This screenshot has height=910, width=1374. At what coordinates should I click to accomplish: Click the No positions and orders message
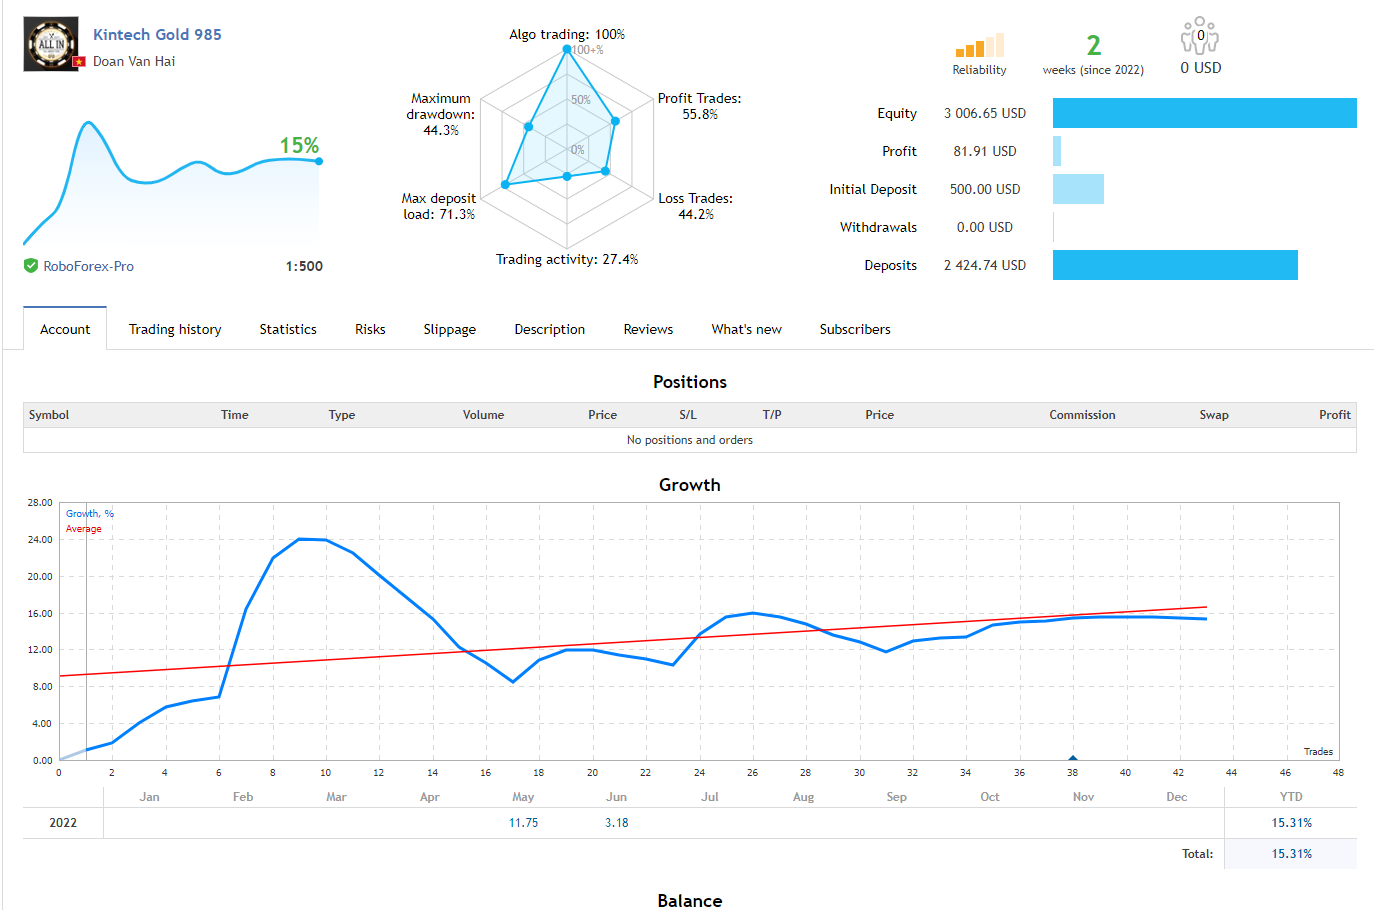pyautogui.click(x=690, y=440)
